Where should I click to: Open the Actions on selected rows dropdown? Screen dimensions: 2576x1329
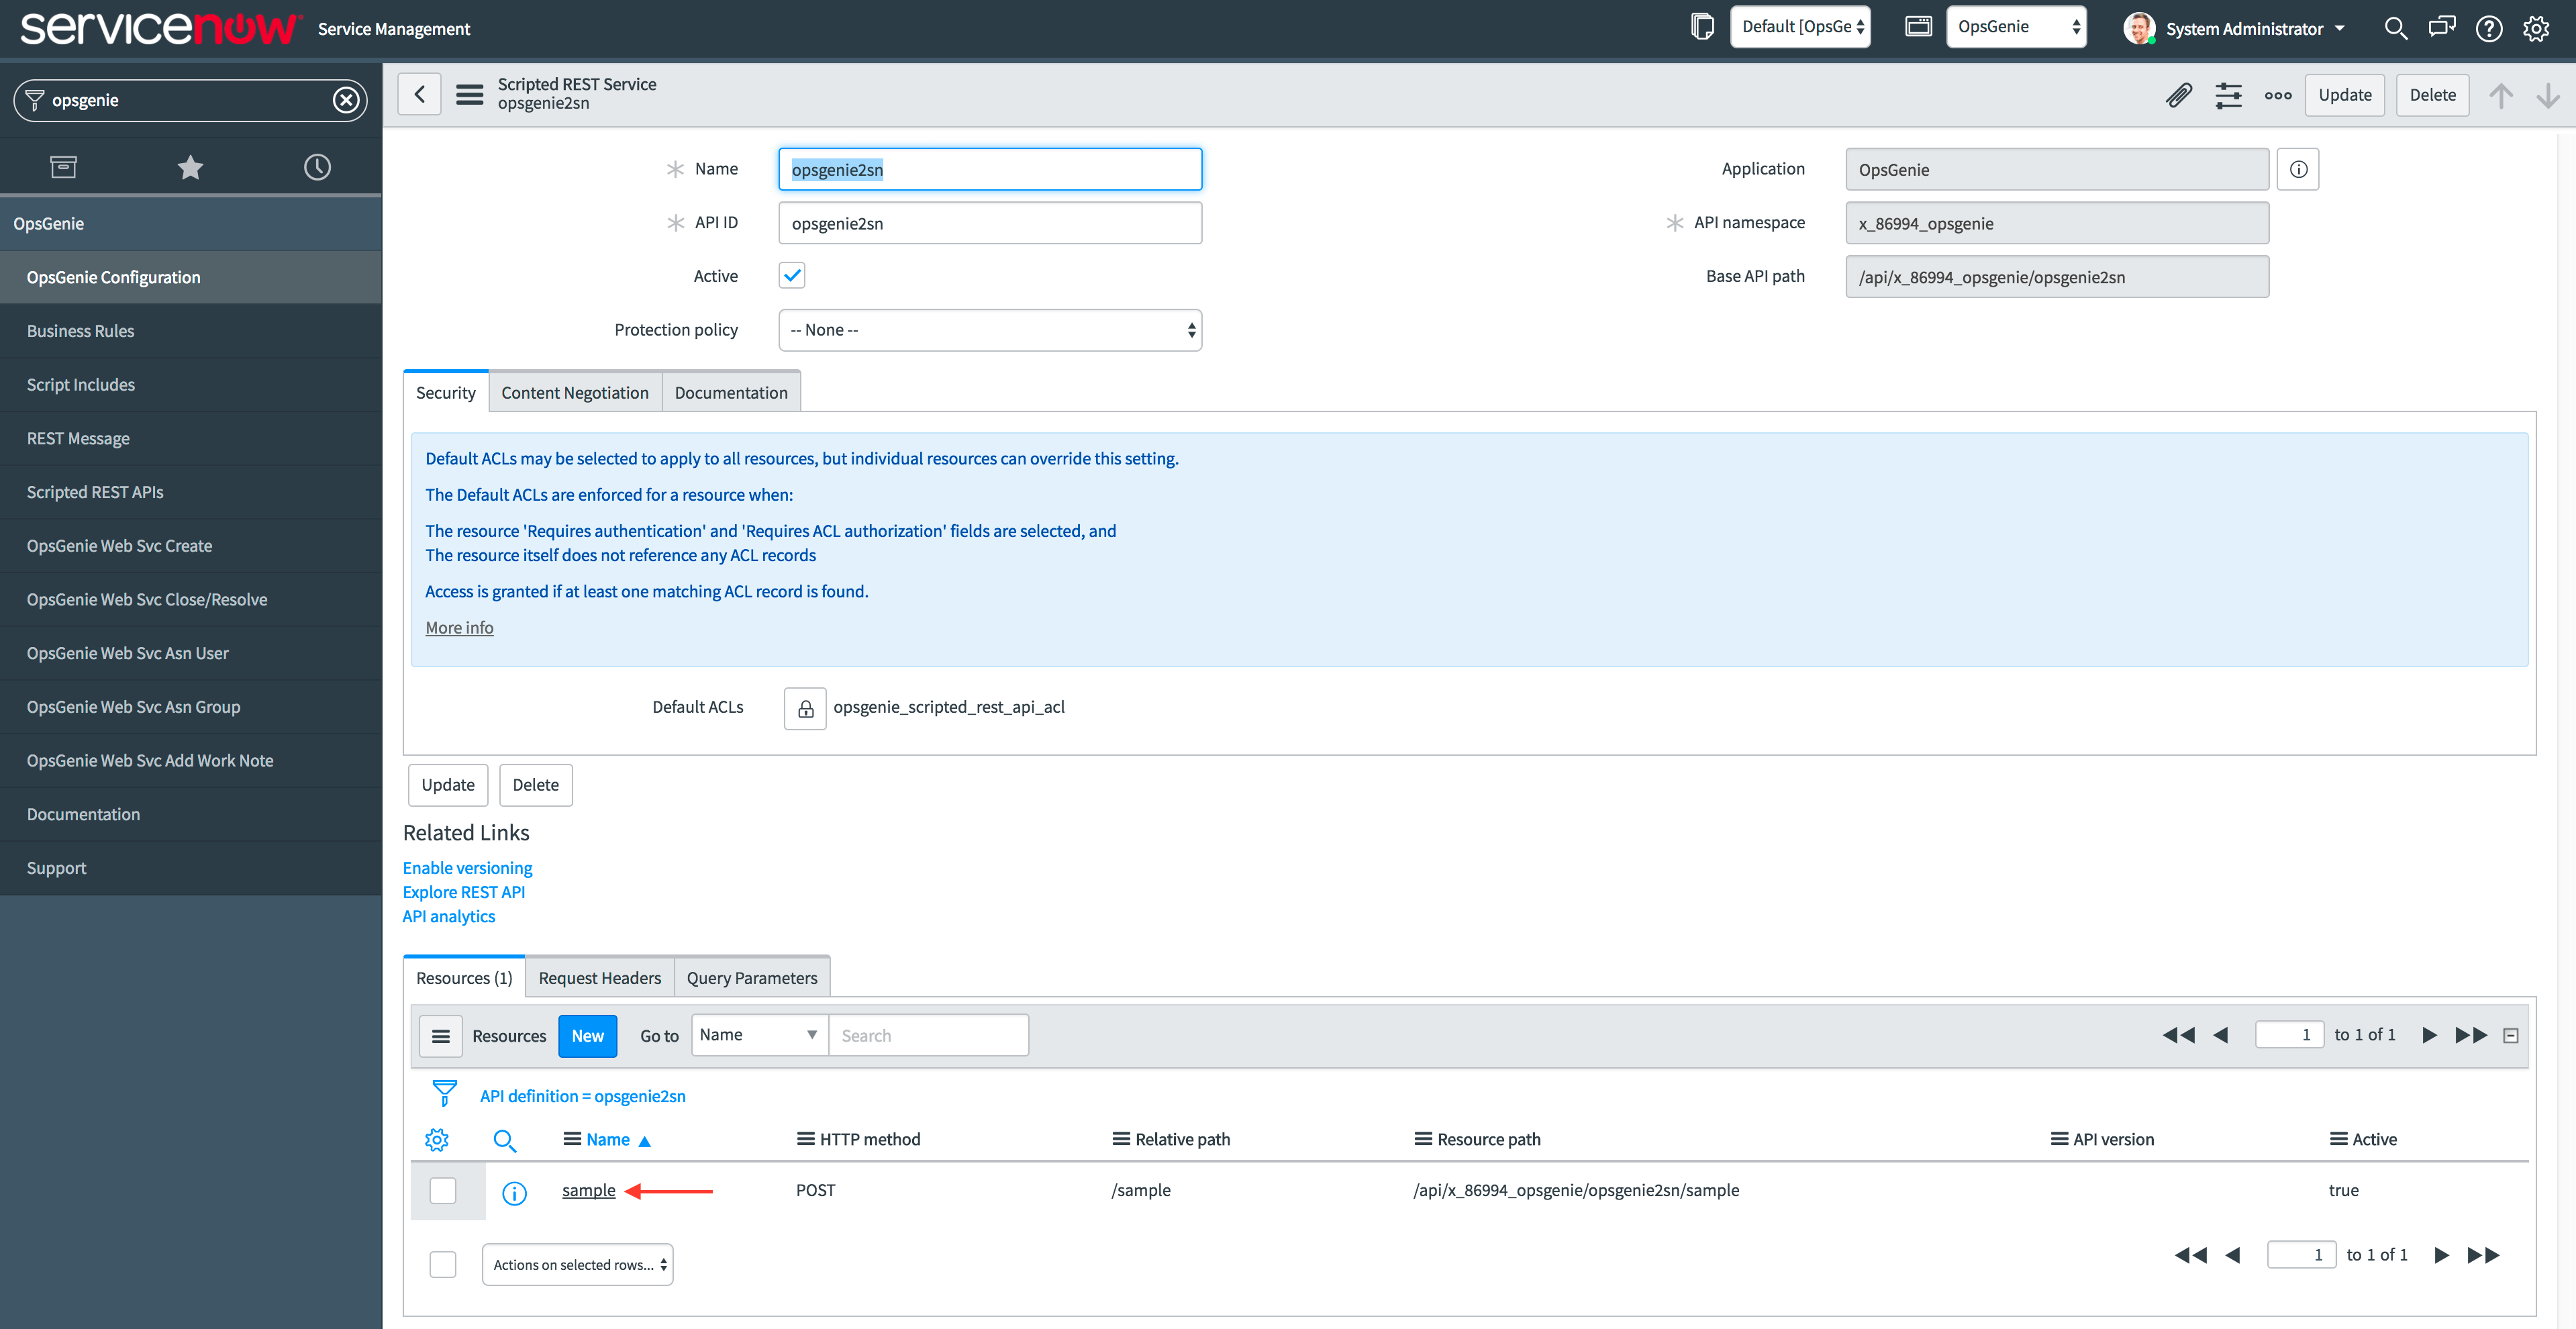click(577, 1264)
